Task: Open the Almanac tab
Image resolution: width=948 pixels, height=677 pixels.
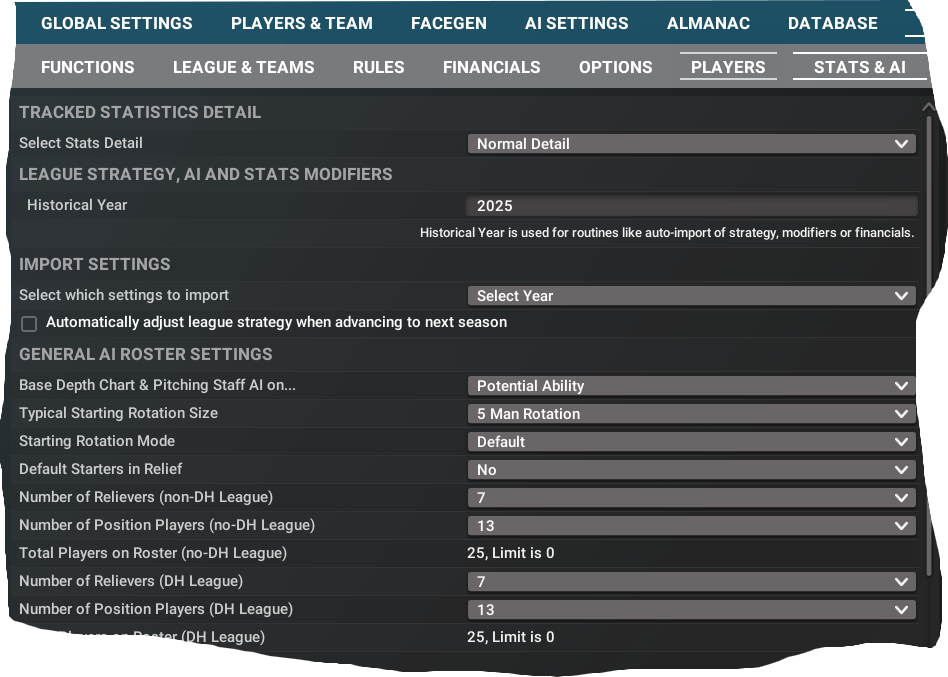Action: click(708, 23)
